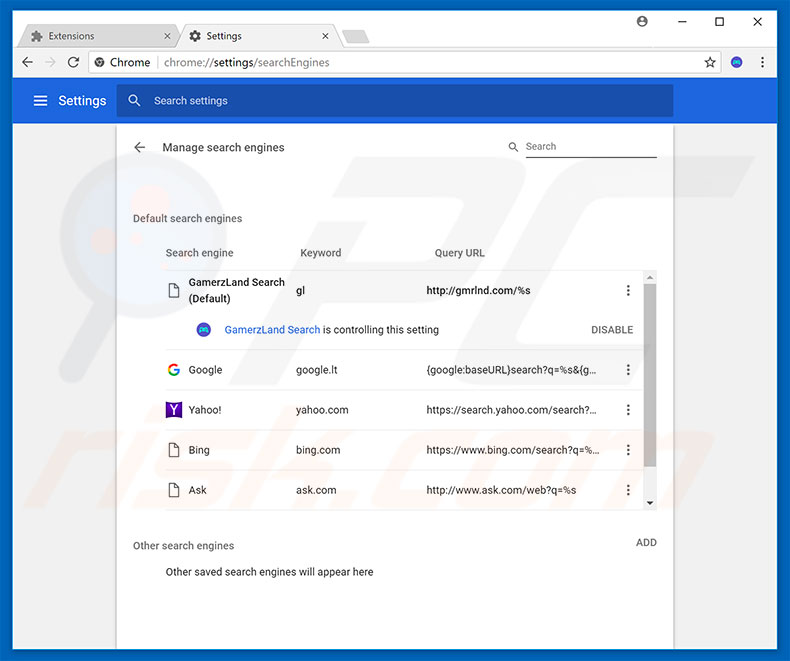Open more actions for Yahoo! engine
Viewport: 790px width, 661px height.
[628, 410]
